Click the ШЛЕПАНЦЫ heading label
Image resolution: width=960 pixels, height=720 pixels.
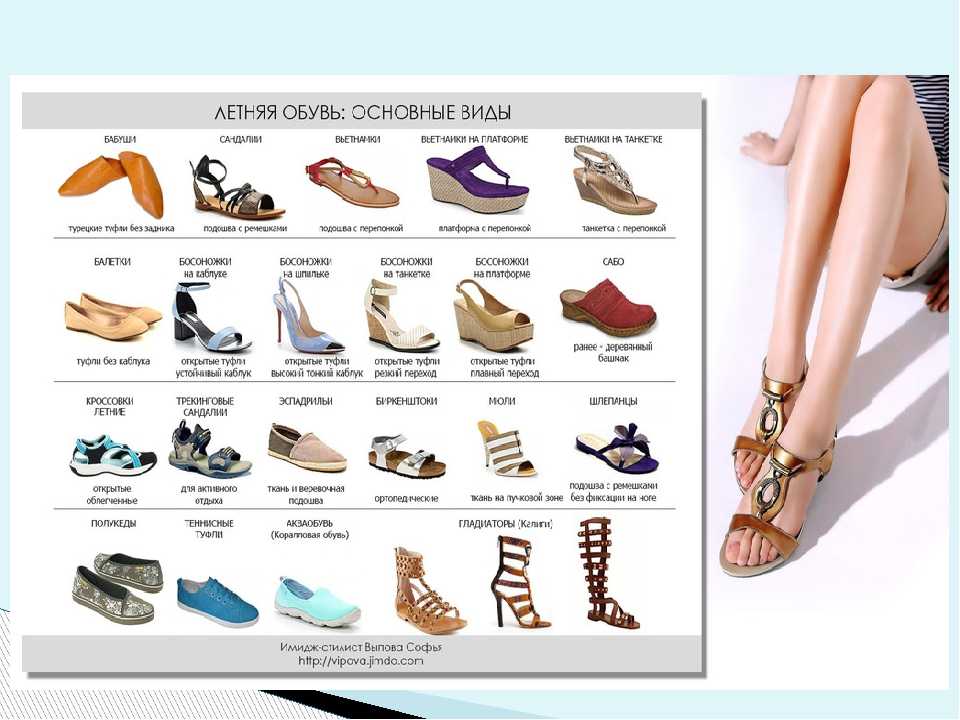pyautogui.click(x=613, y=402)
